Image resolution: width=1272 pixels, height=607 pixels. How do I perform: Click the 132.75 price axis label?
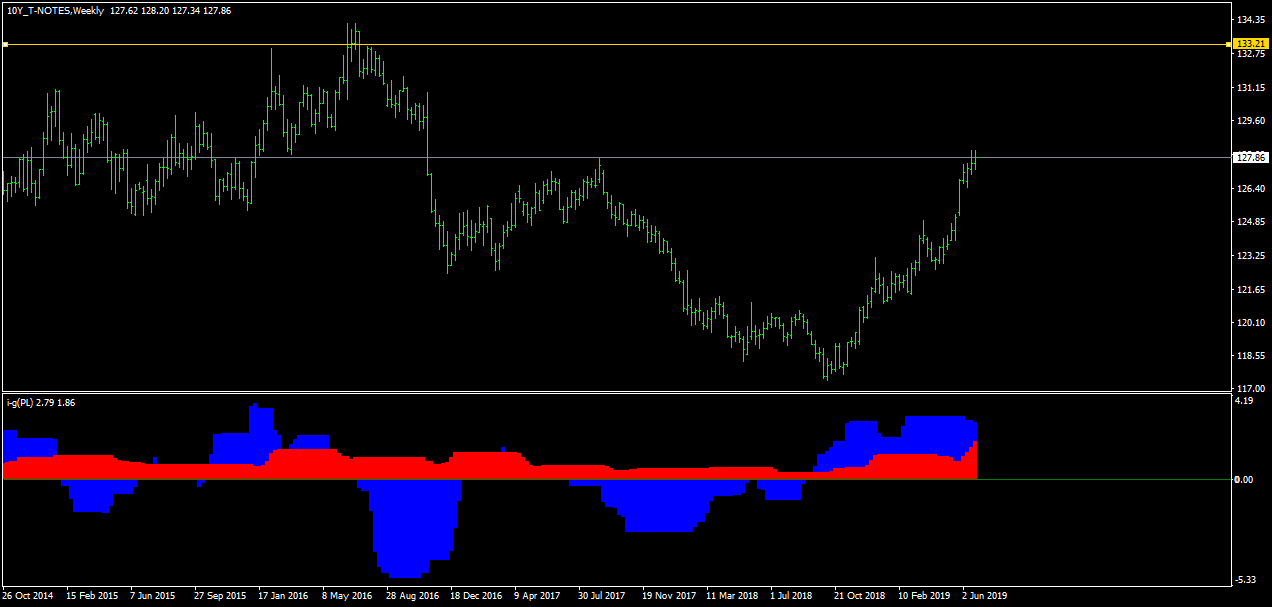coord(1251,54)
